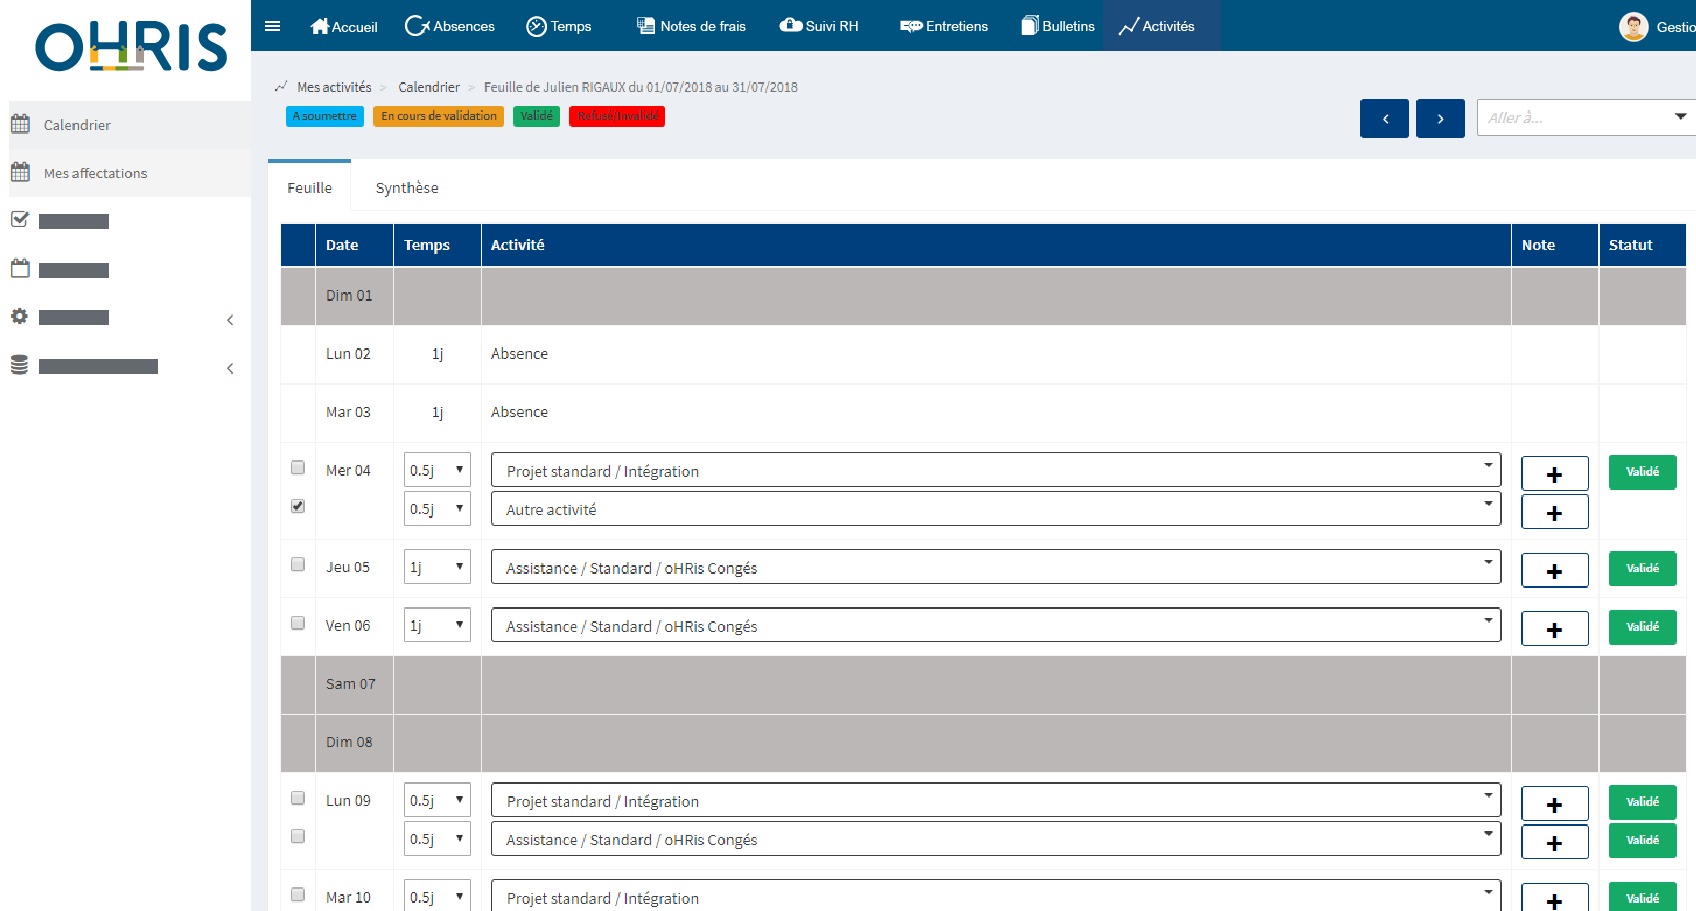The height and width of the screenshot is (911, 1696).
Task: Open the Accueil home icon
Action: click(x=320, y=26)
